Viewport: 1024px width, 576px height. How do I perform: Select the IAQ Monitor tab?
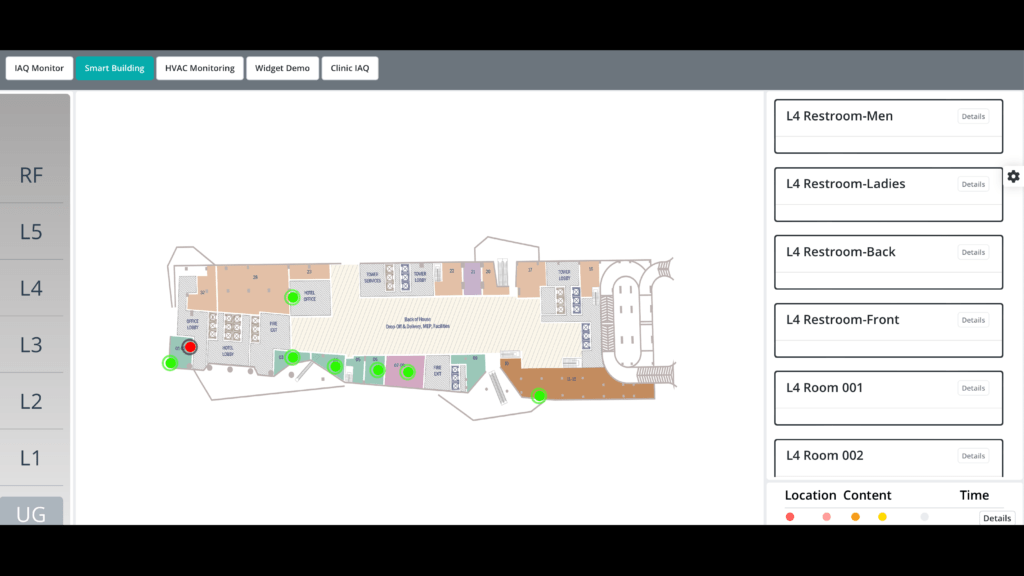[x=39, y=67]
